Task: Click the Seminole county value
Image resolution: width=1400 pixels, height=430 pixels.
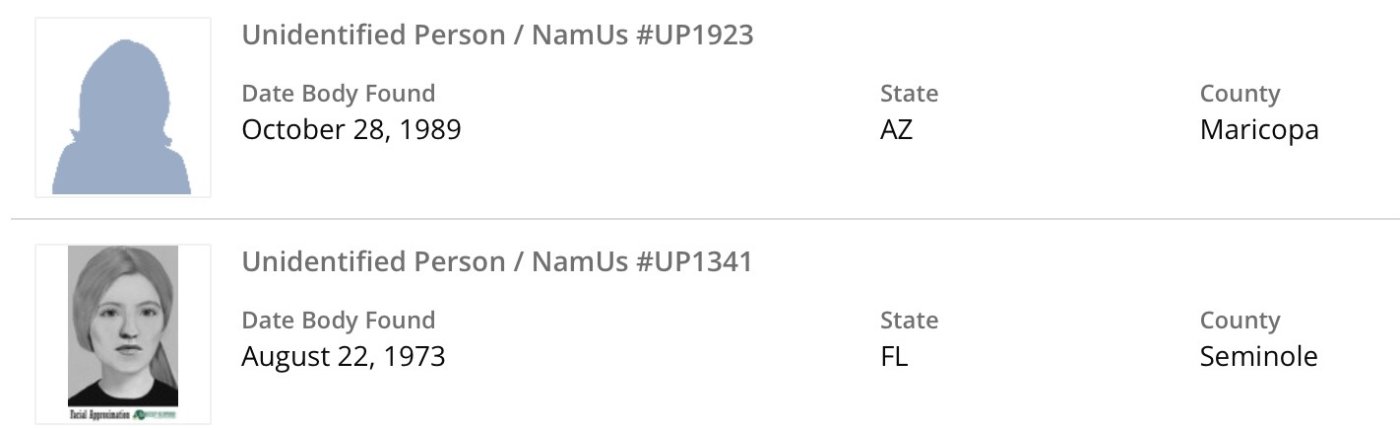Action: pyautogui.click(x=1258, y=356)
